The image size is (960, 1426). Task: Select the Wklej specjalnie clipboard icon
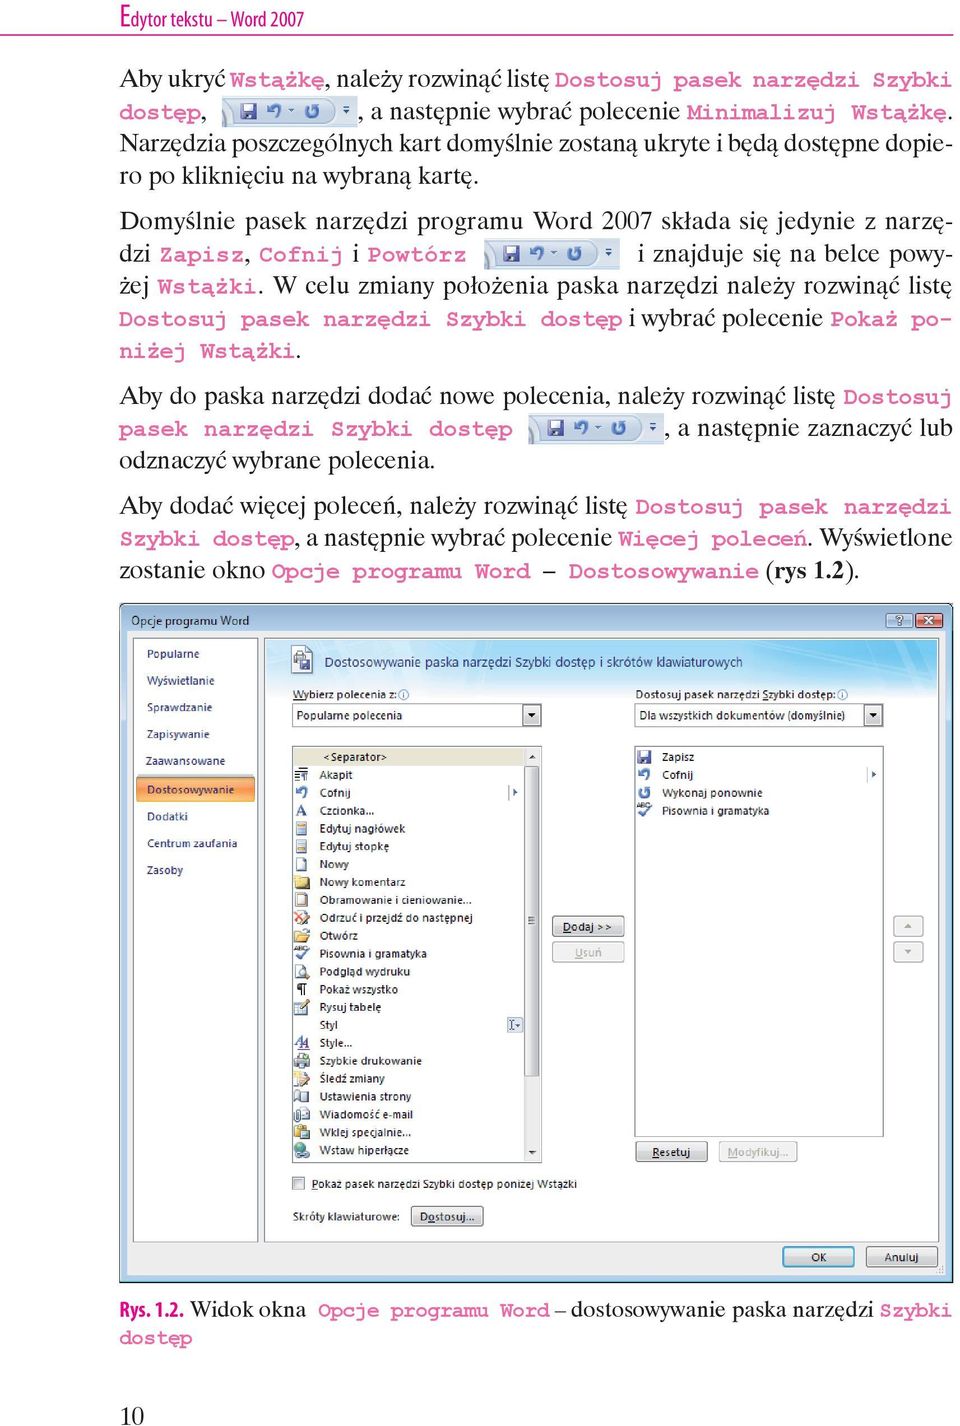pos(301,1133)
